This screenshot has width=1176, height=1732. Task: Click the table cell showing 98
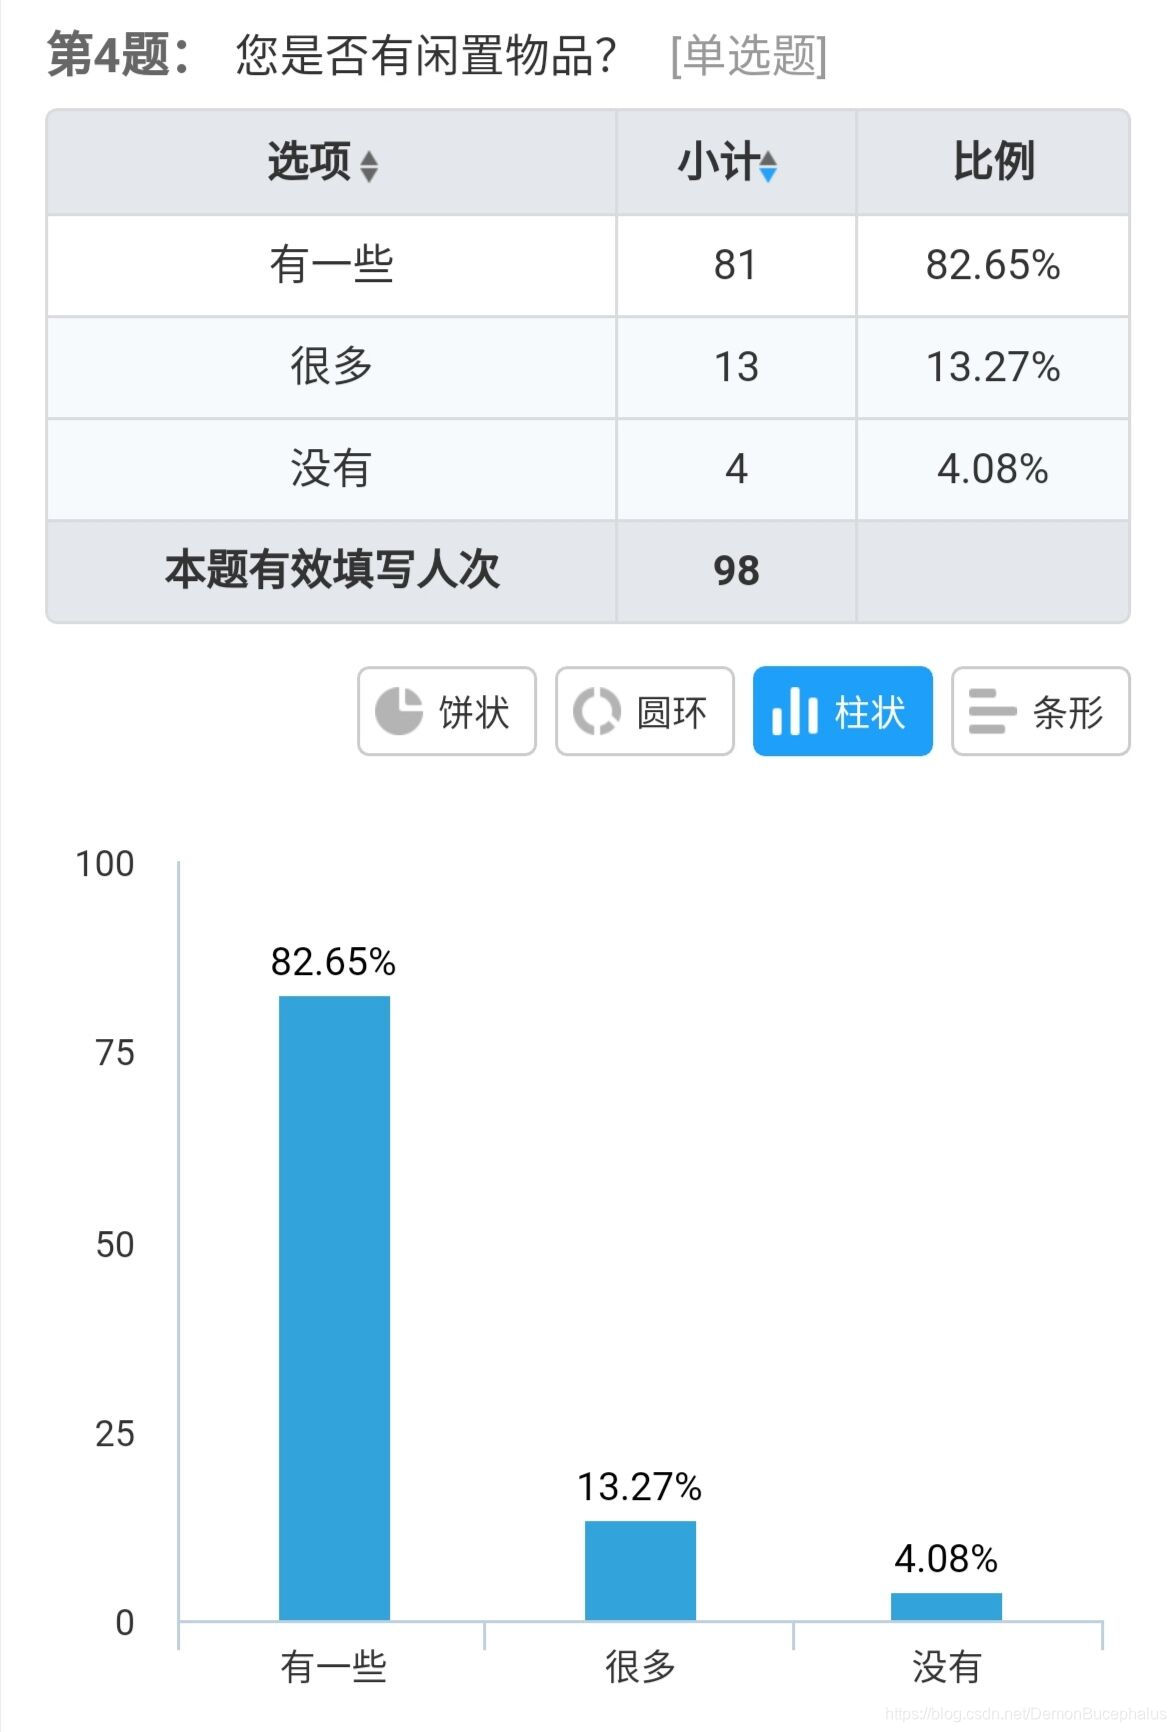[x=736, y=572]
